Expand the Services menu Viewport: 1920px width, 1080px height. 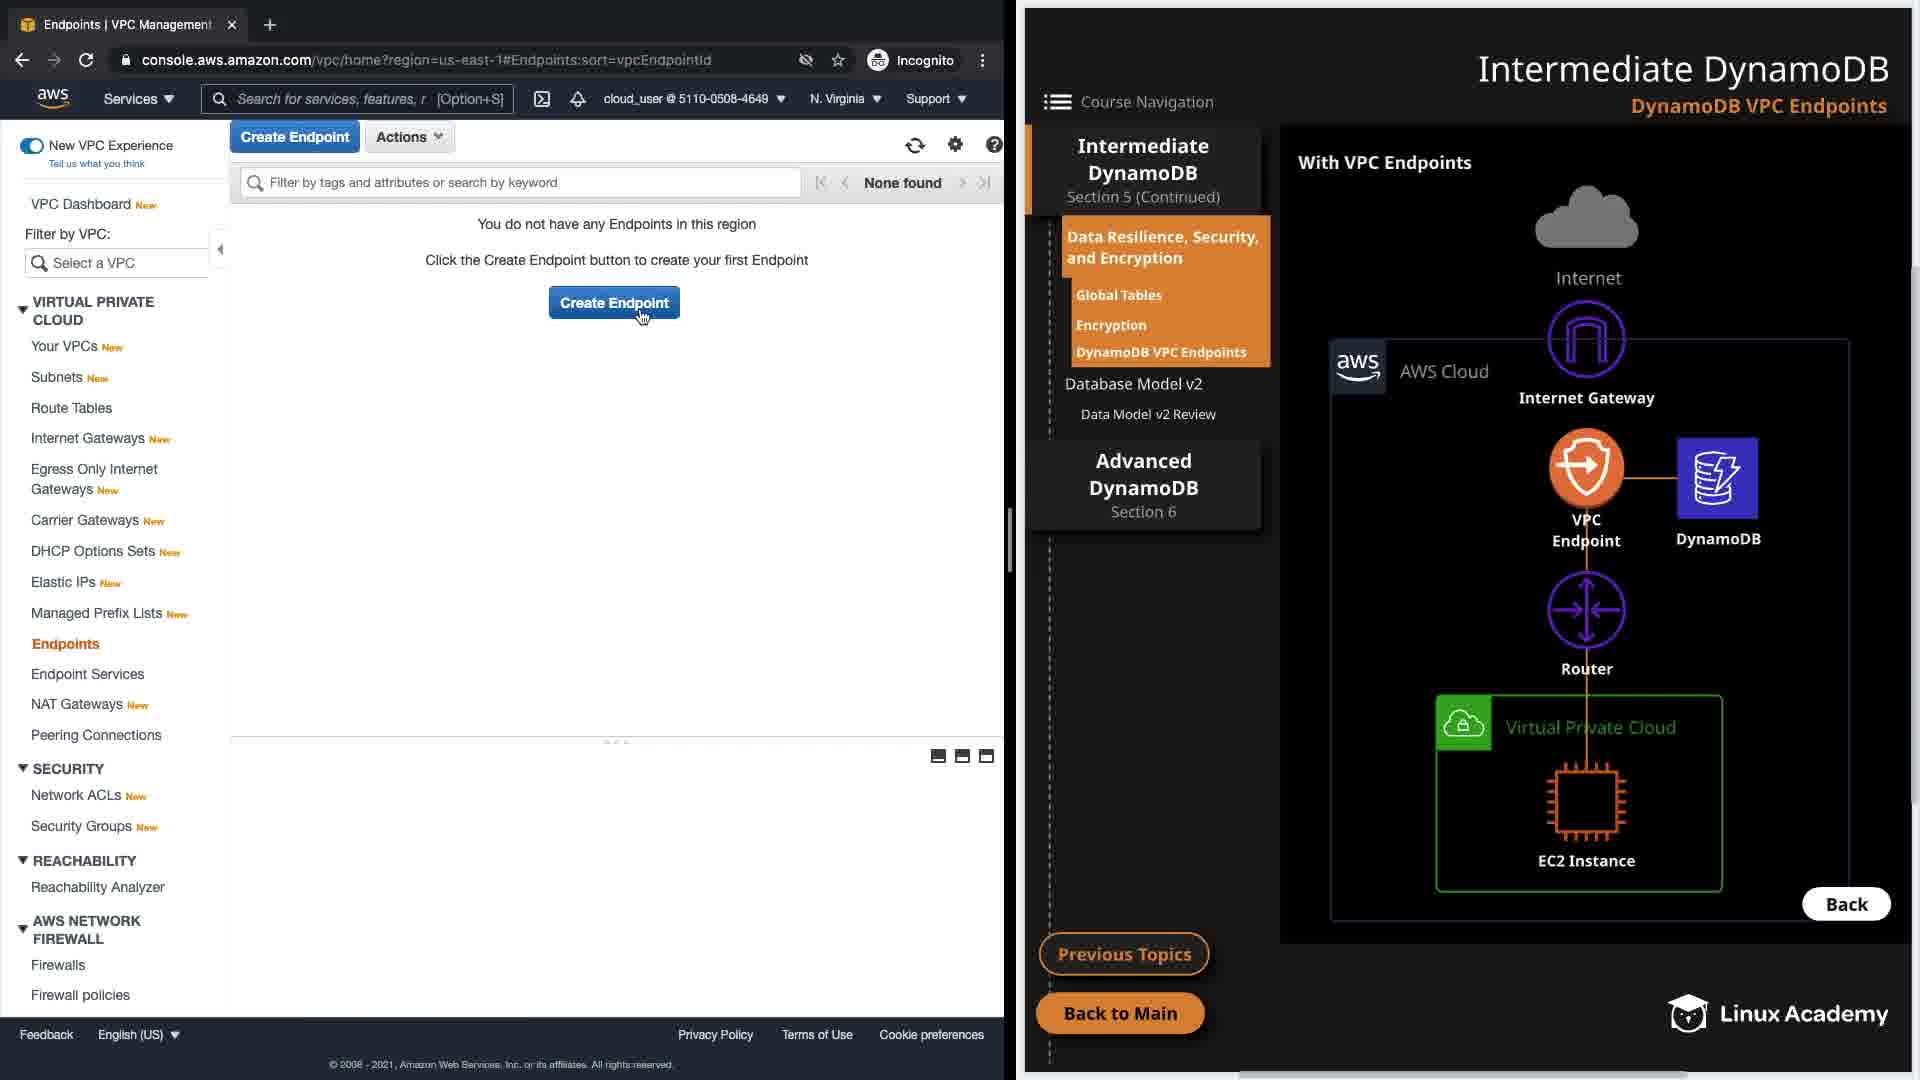[x=138, y=99]
